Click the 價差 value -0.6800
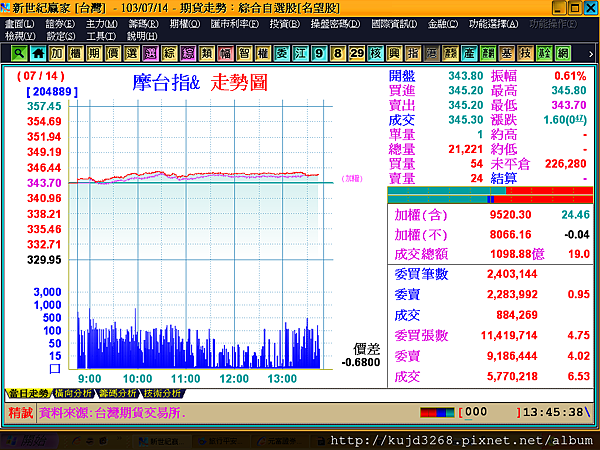This screenshot has width=600, height=450. [x=361, y=362]
